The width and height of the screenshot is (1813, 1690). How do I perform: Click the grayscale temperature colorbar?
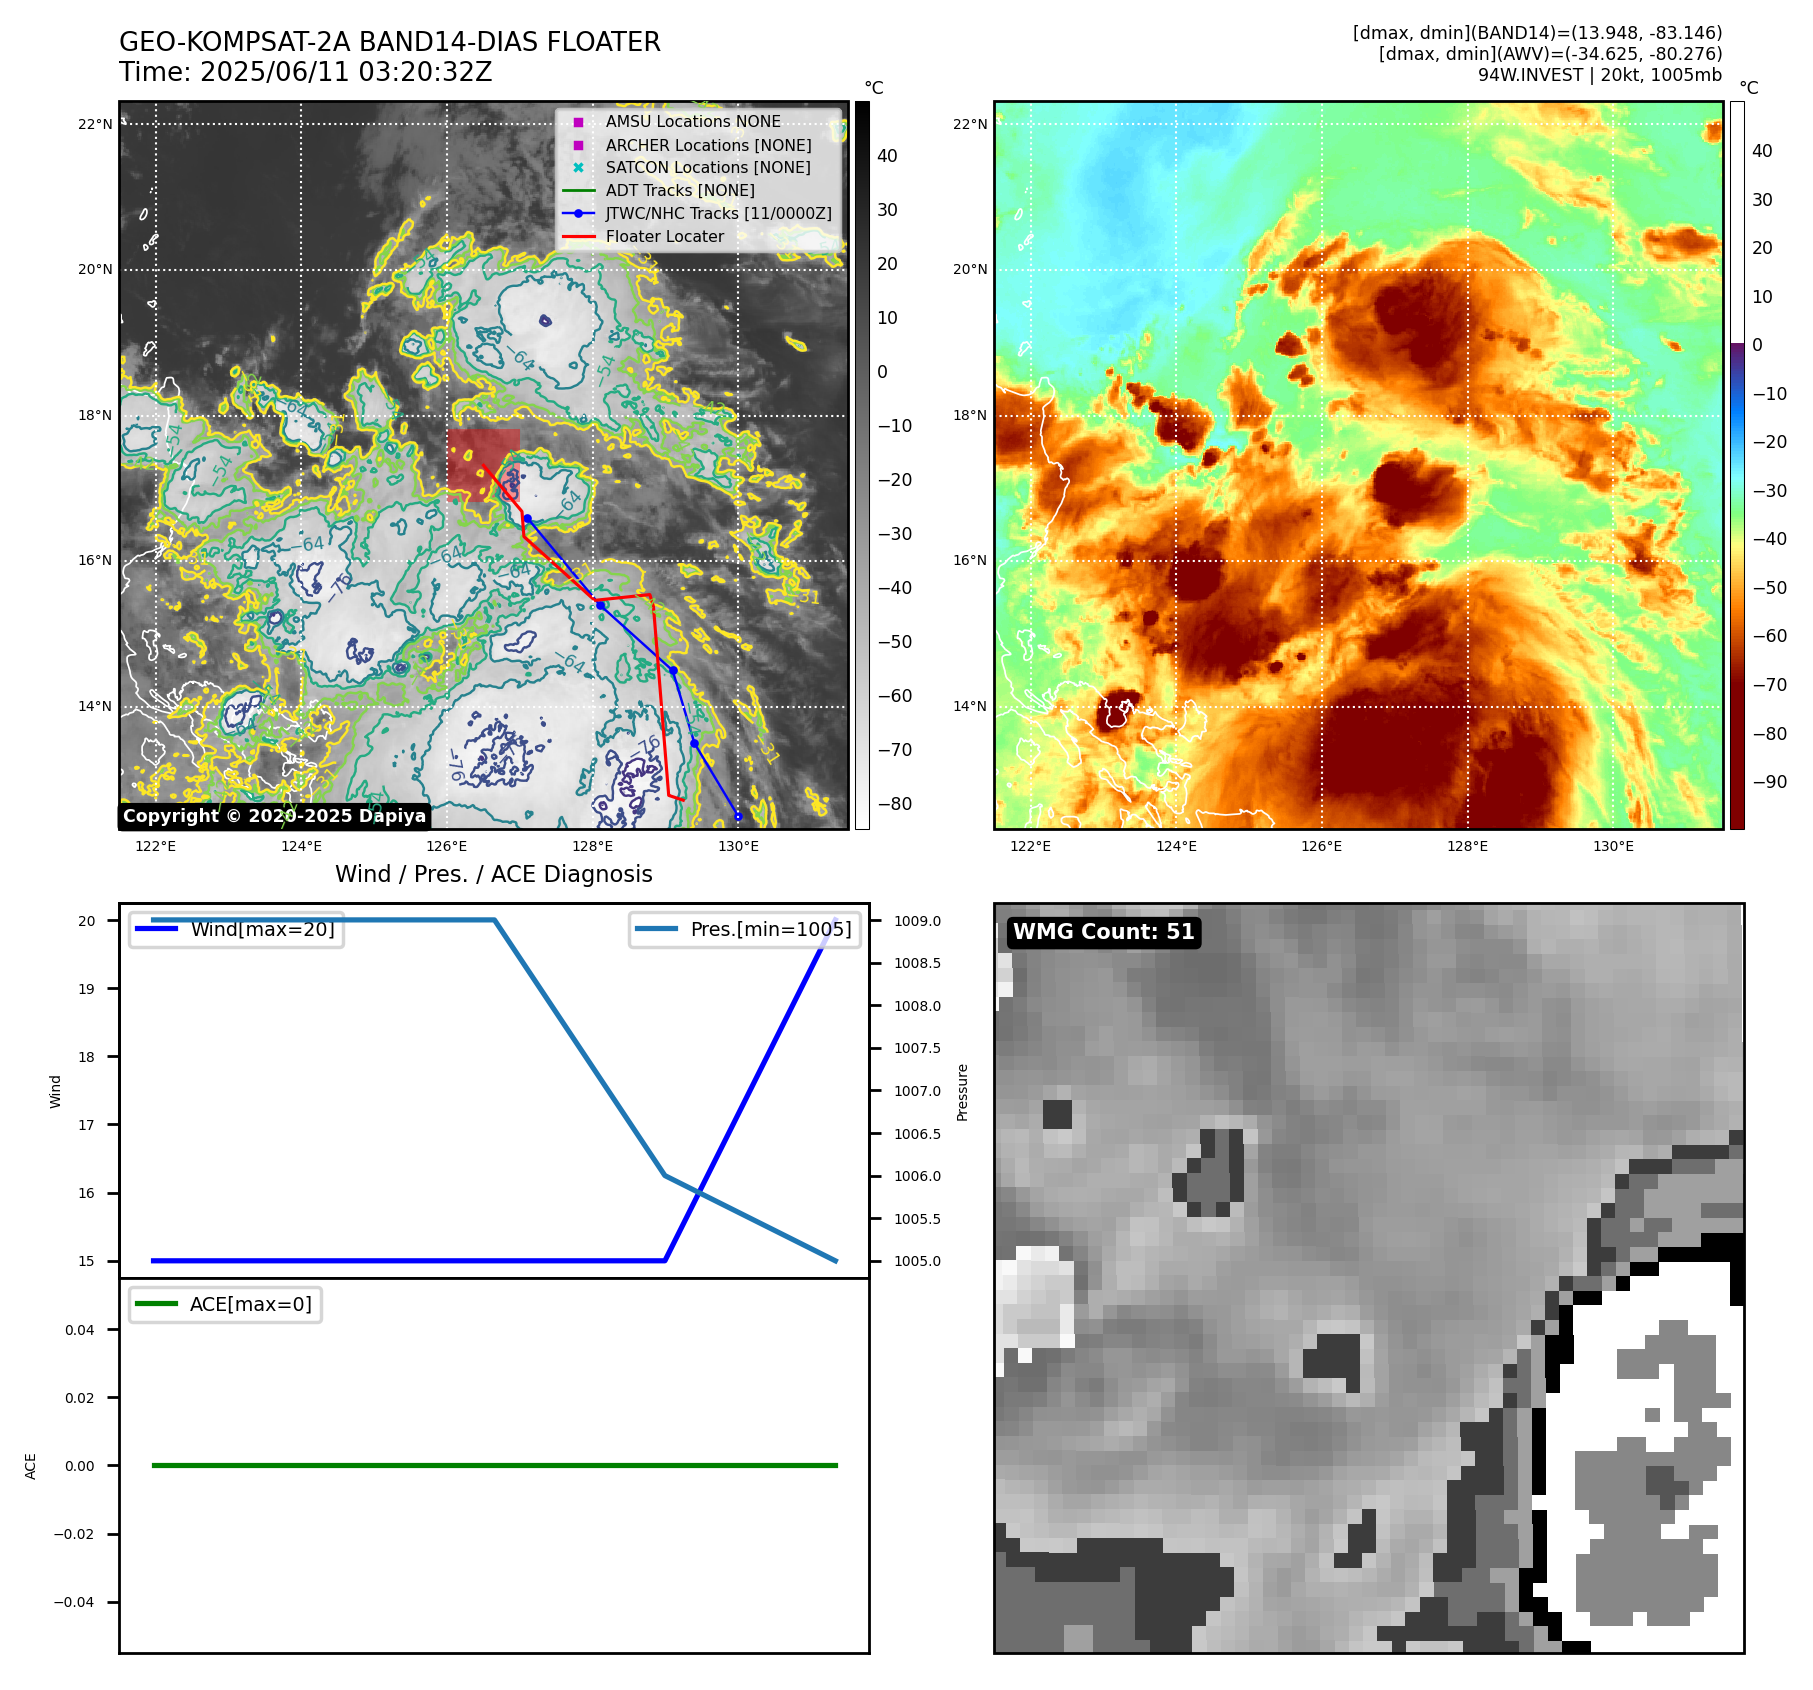(x=862, y=465)
